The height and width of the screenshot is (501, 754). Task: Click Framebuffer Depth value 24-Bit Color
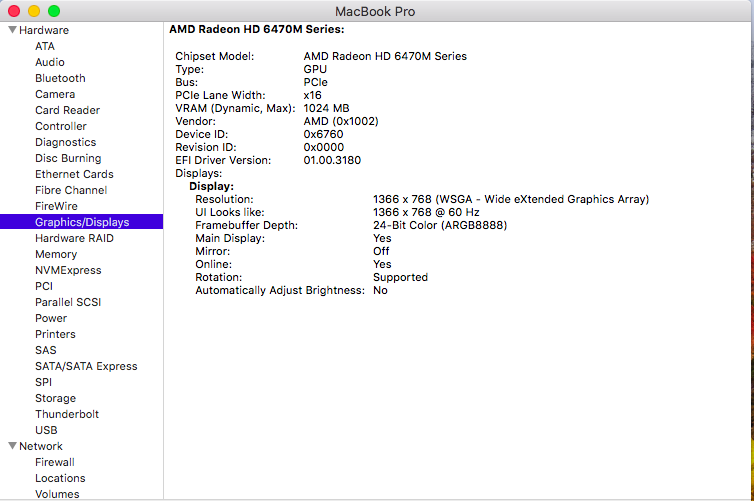(x=440, y=225)
